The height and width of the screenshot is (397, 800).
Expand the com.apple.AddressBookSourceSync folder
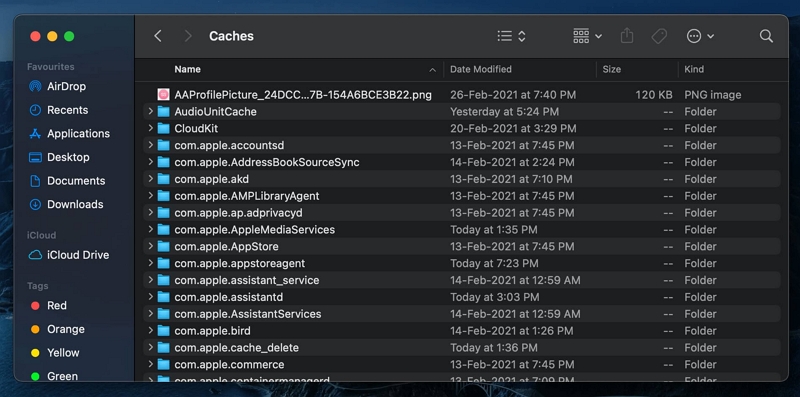151,162
